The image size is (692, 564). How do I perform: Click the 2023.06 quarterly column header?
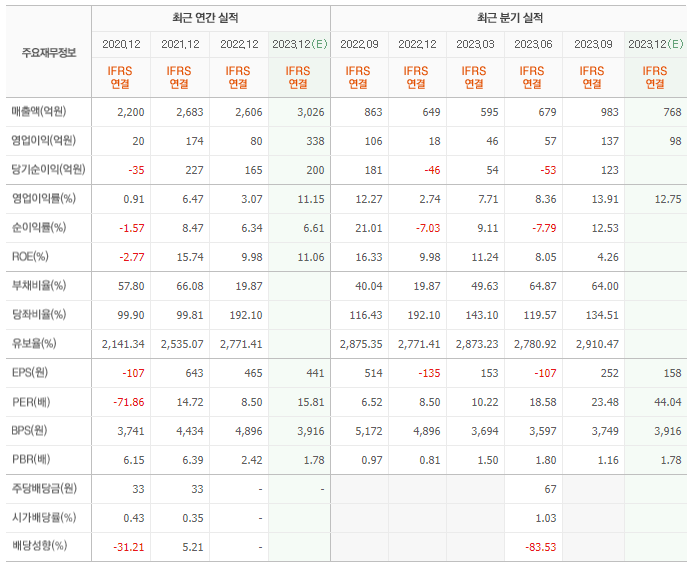[533, 44]
